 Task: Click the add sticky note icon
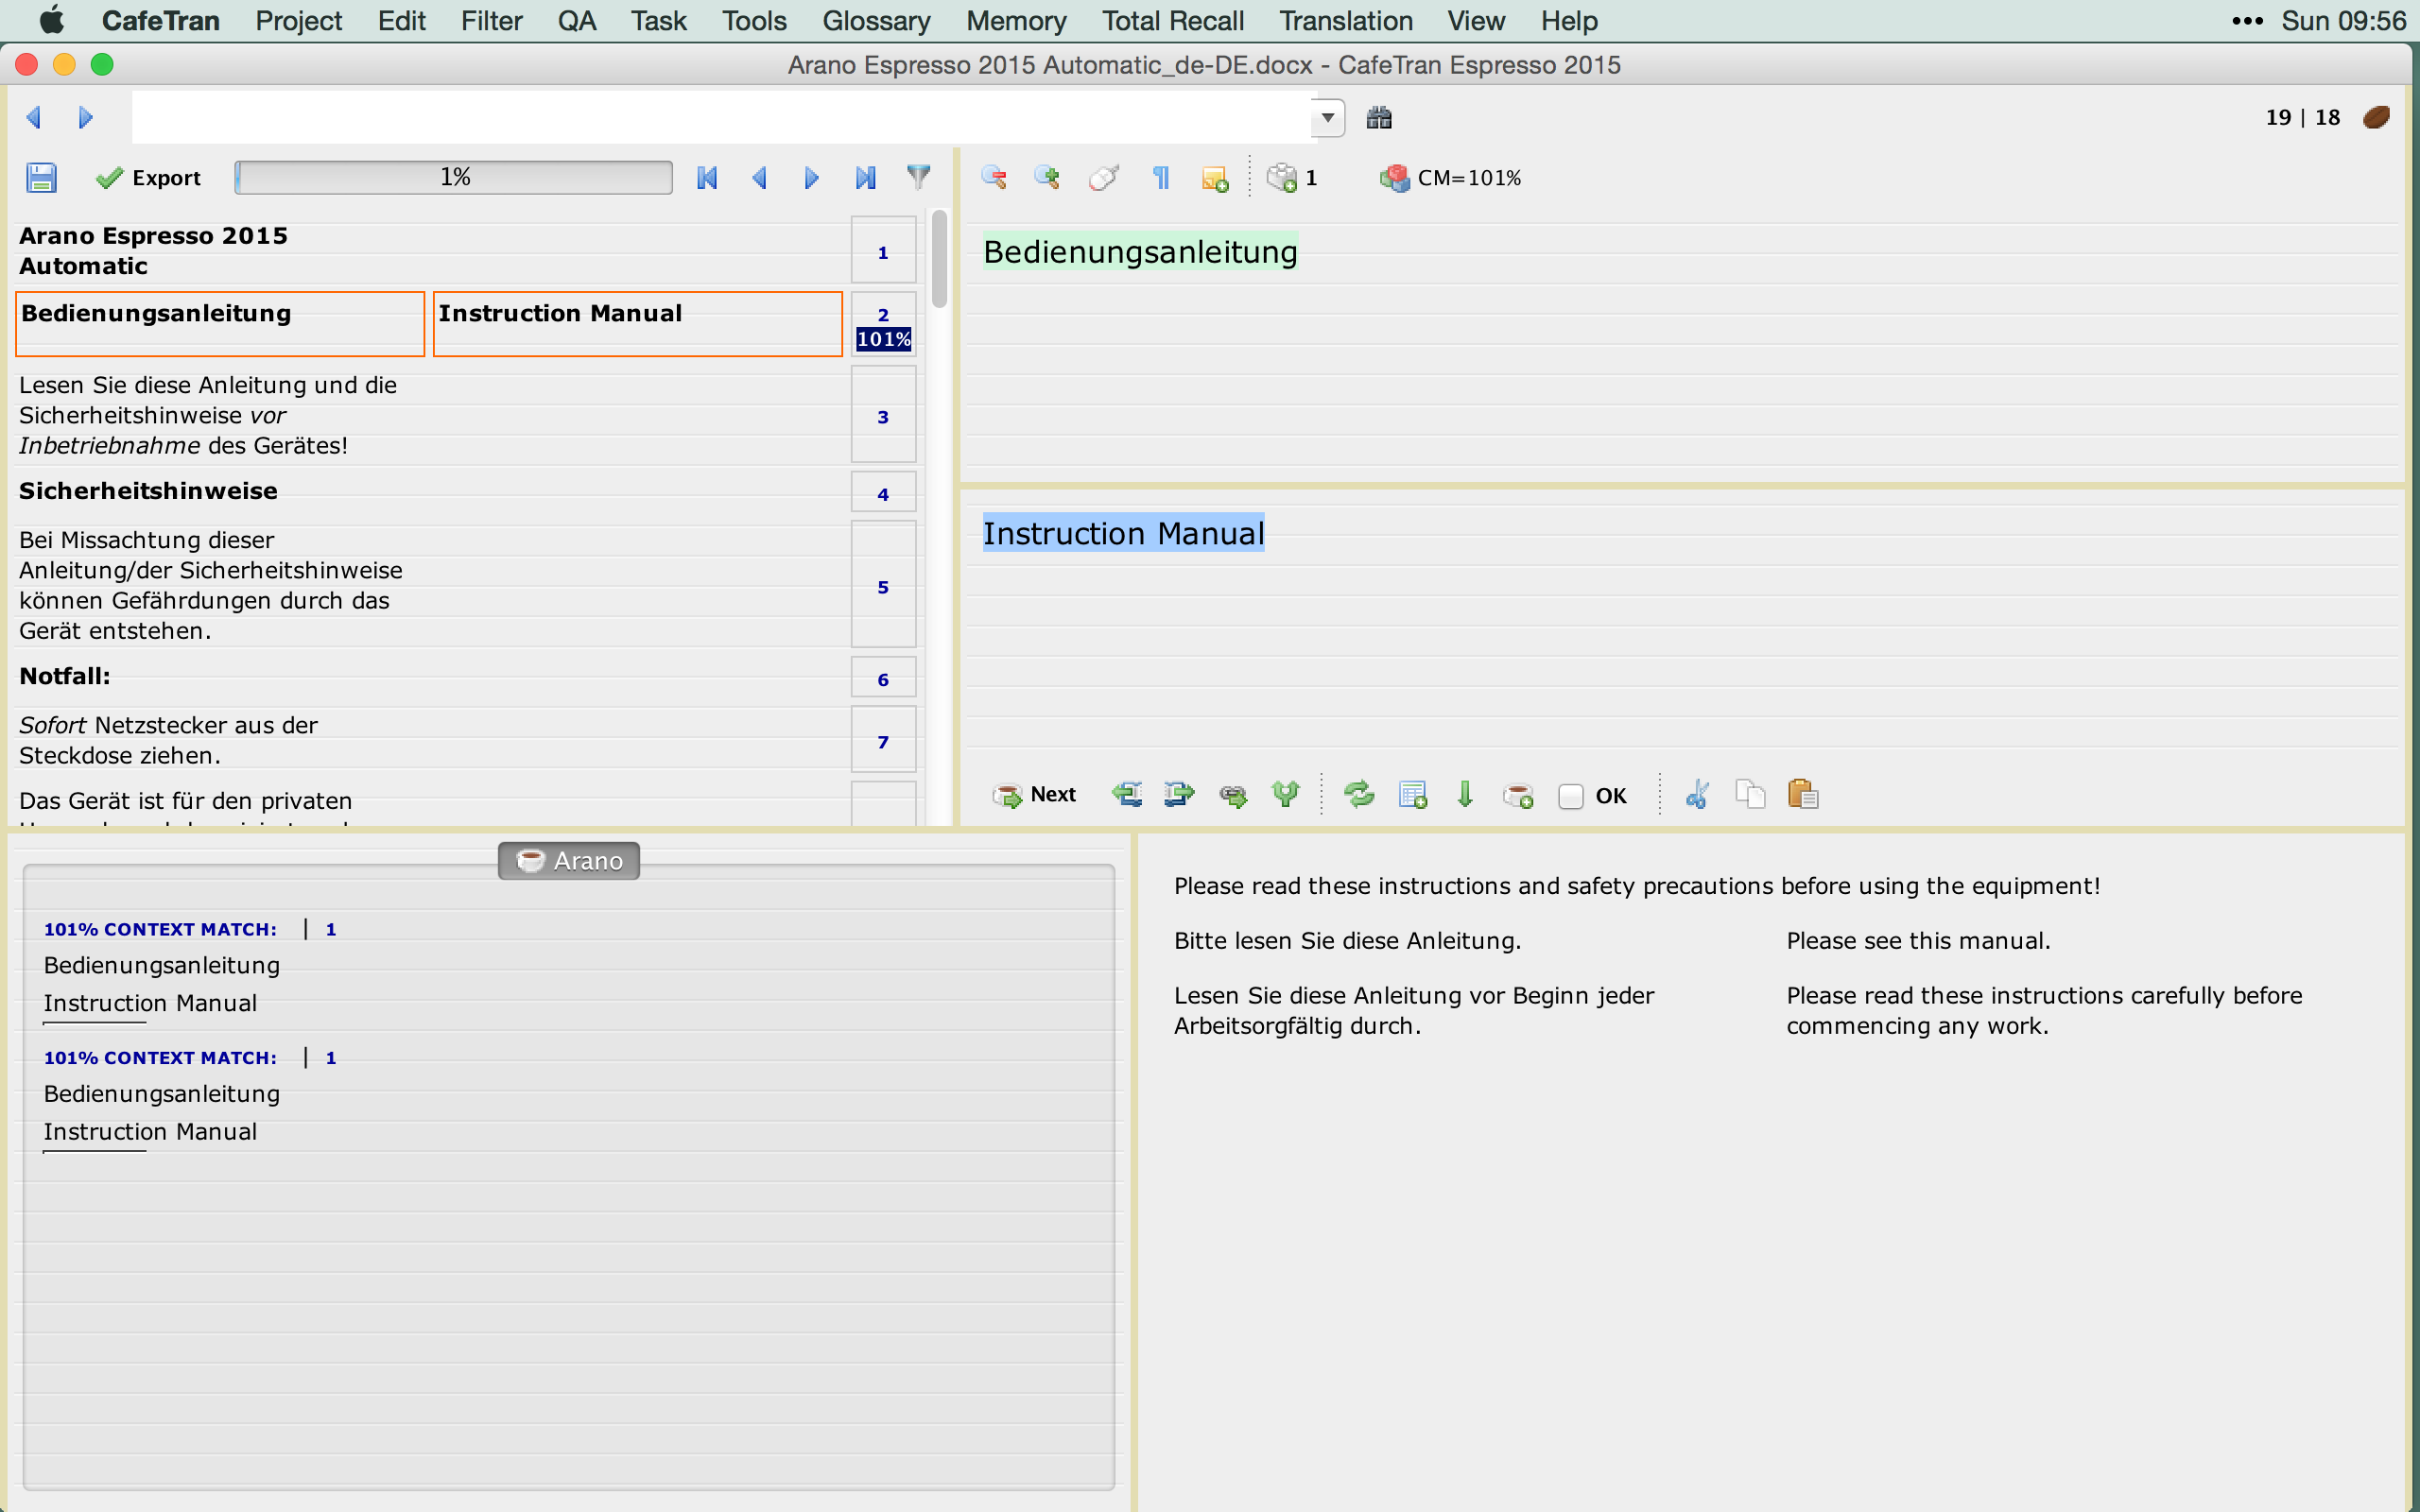point(1214,179)
